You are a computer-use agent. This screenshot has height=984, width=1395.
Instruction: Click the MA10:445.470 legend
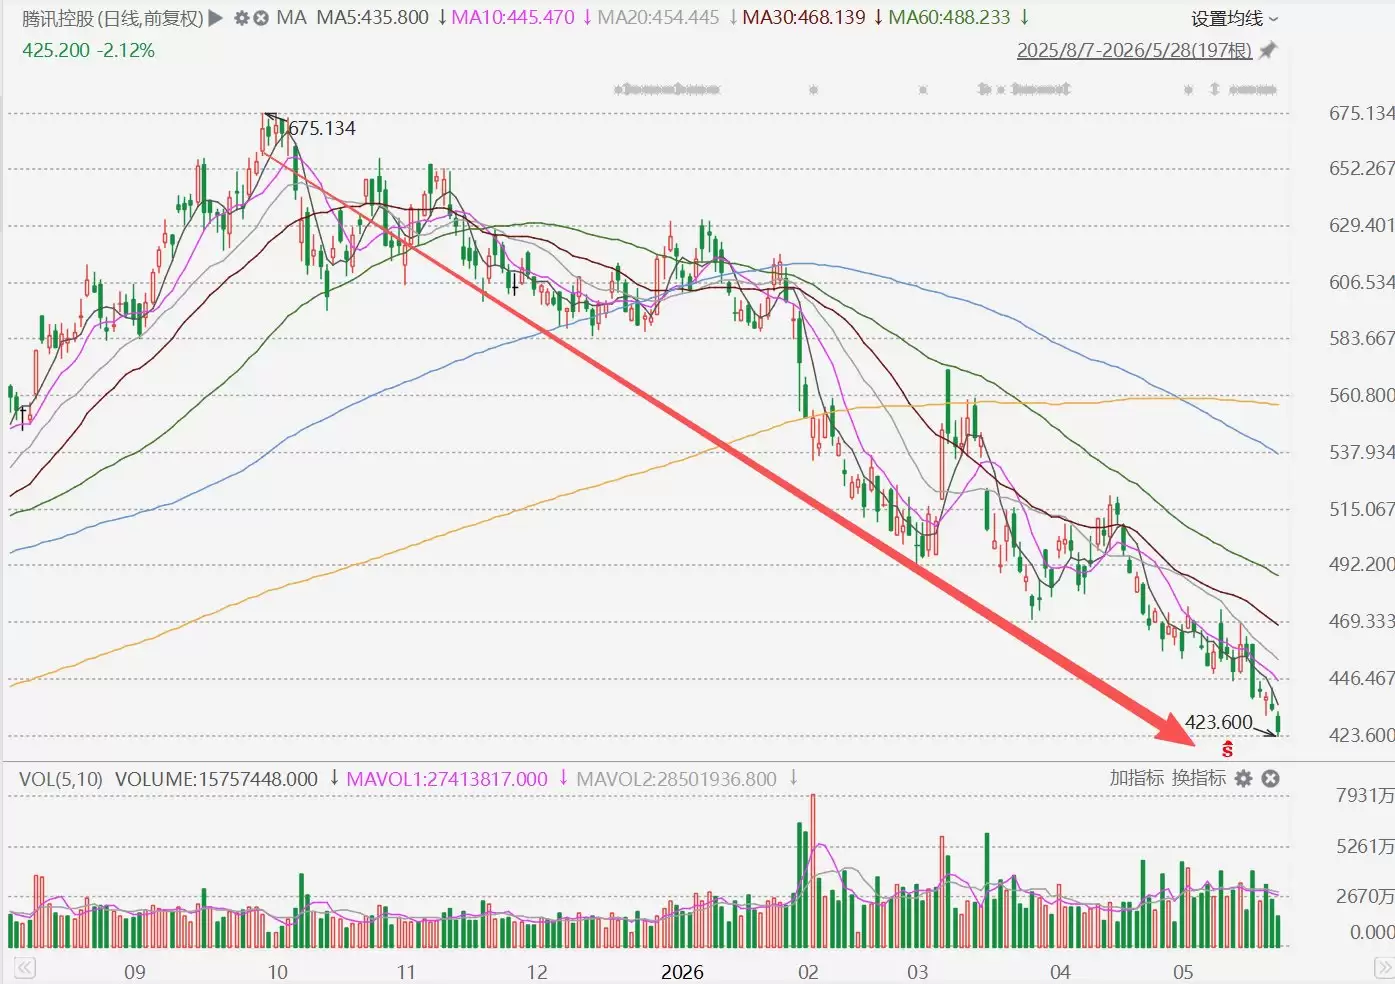pos(513,18)
